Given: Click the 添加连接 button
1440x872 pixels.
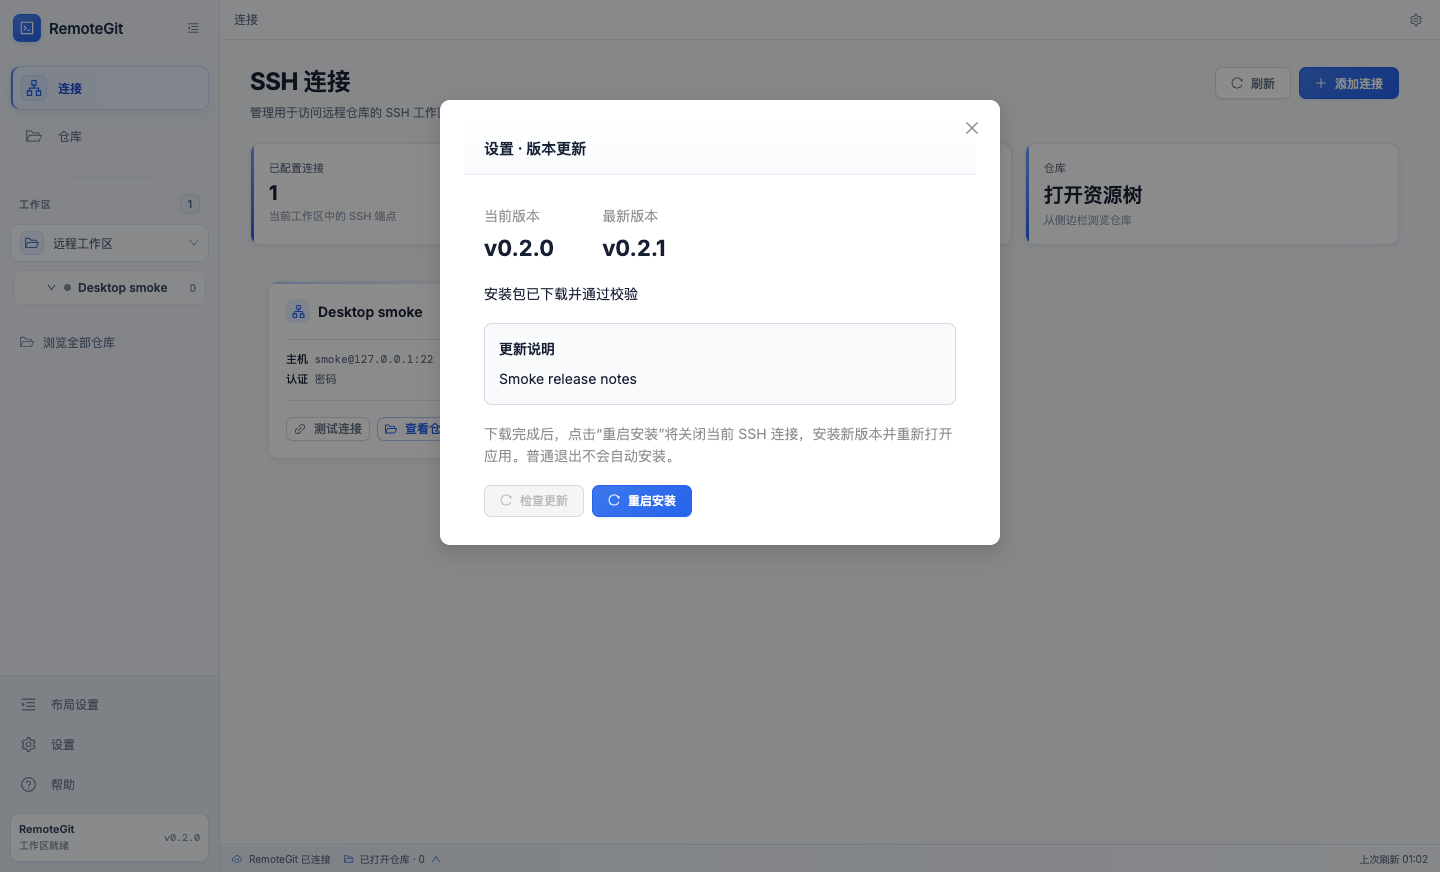Looking at the screenshot, I should click(x=1349, y=83).
